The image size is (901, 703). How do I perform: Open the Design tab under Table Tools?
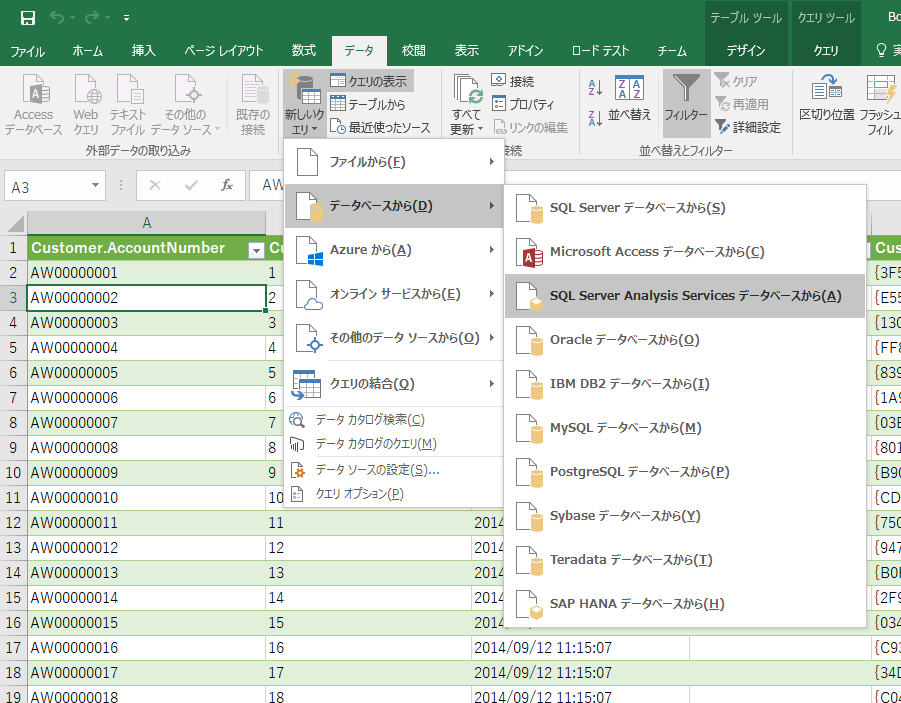point(746,50)
